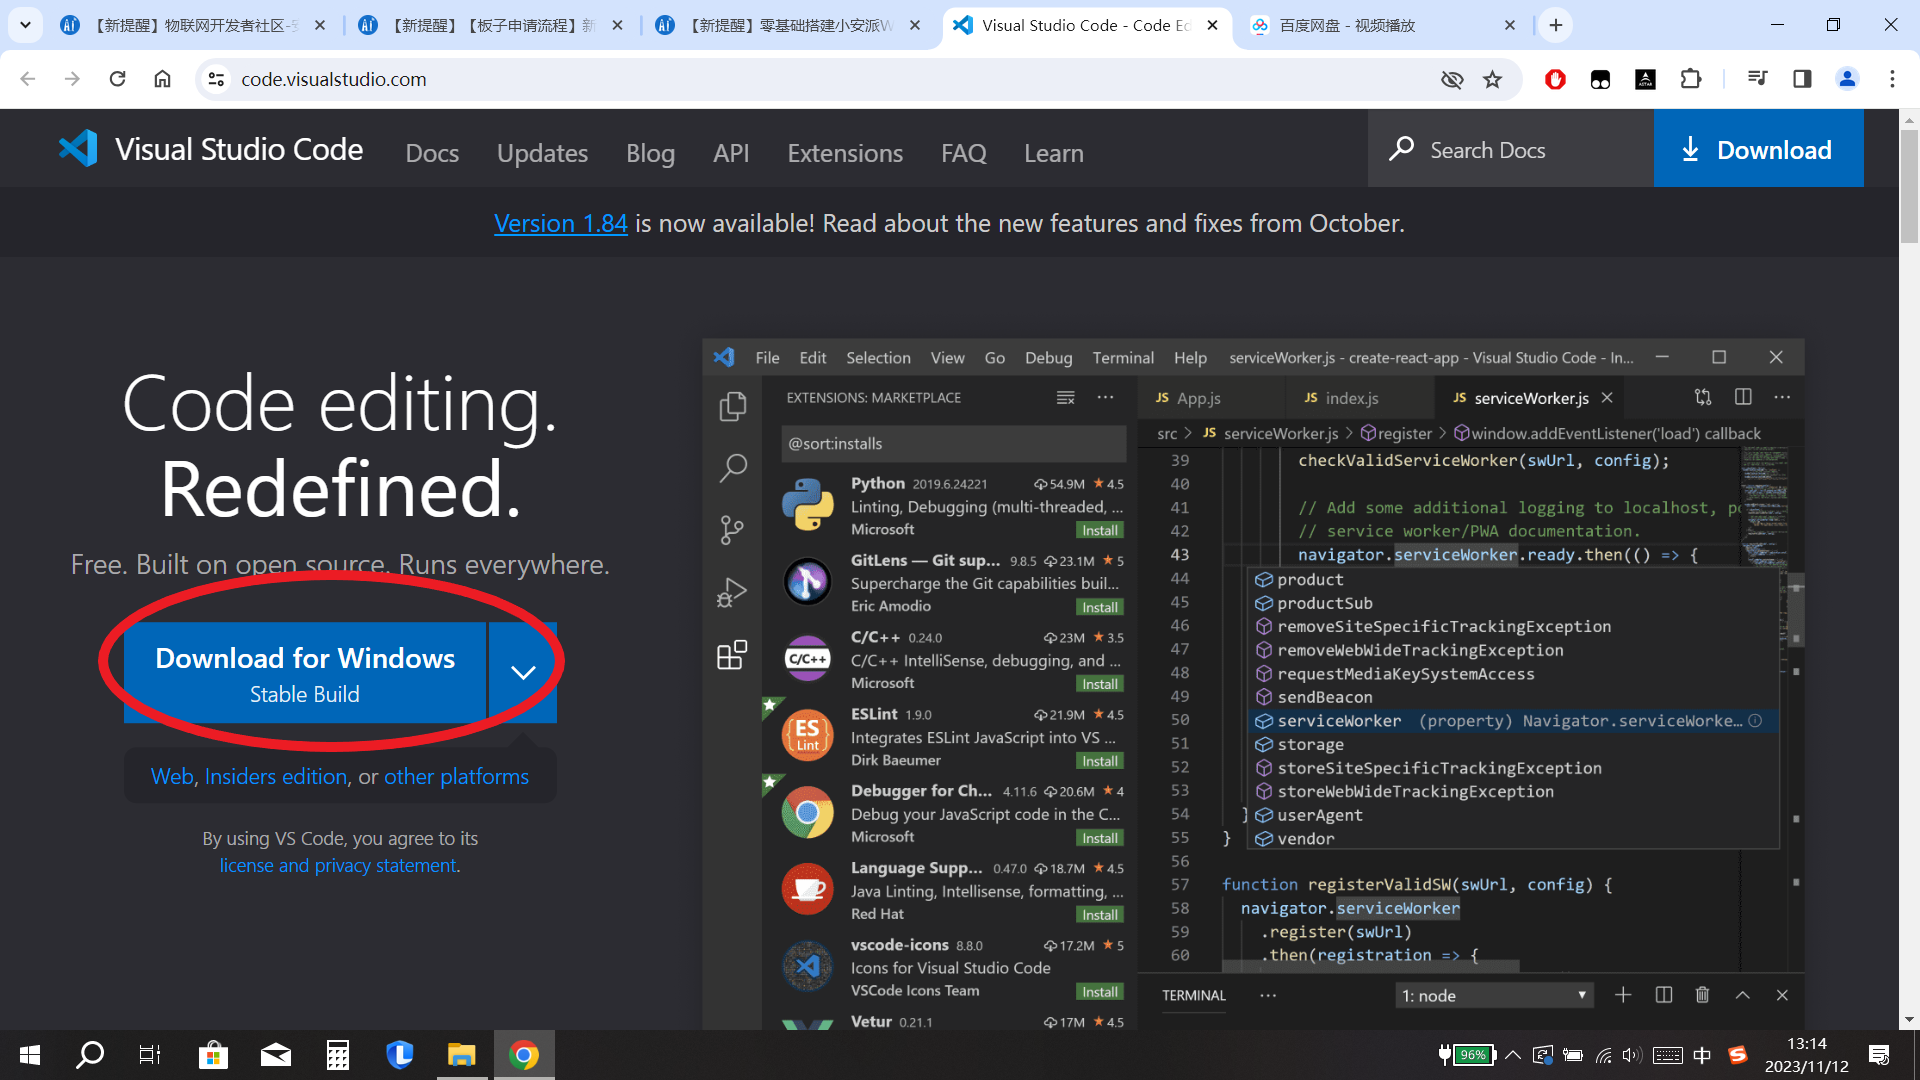The width and height of the screenshot is (1920, 1080).
Task: Open the Mail app on the taskbar
Action: pos(276,1055)
